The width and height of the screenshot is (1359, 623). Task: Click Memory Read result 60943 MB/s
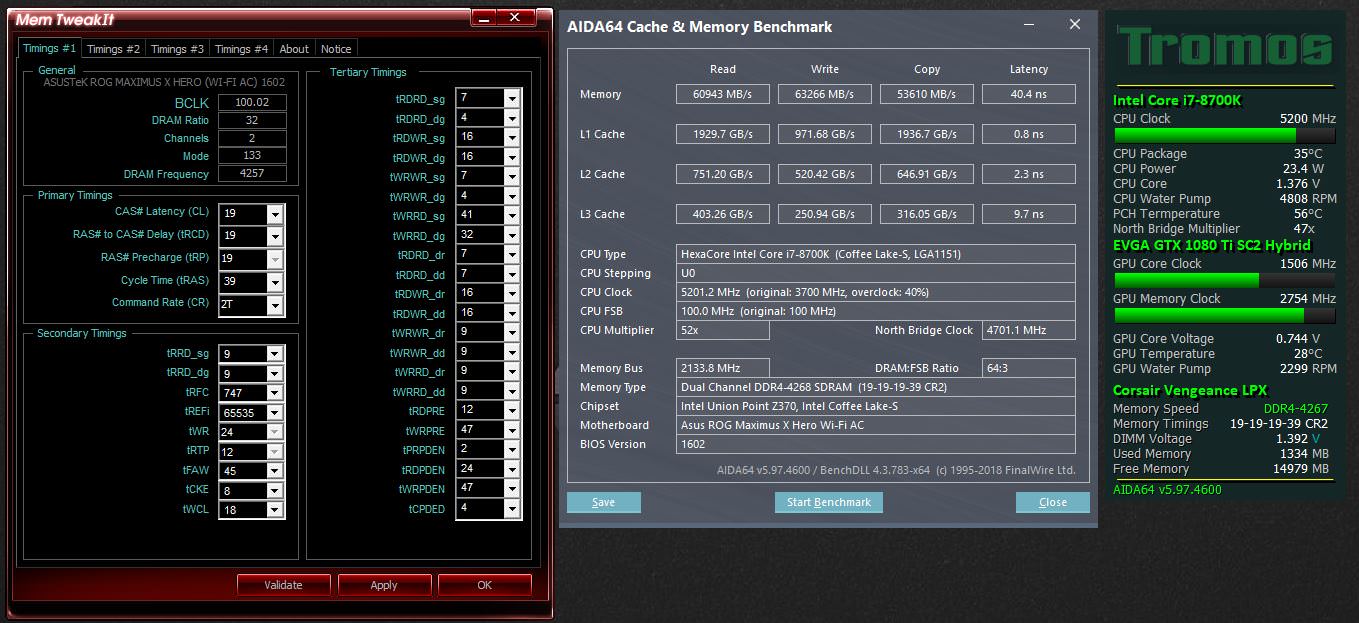coord(723,94)
